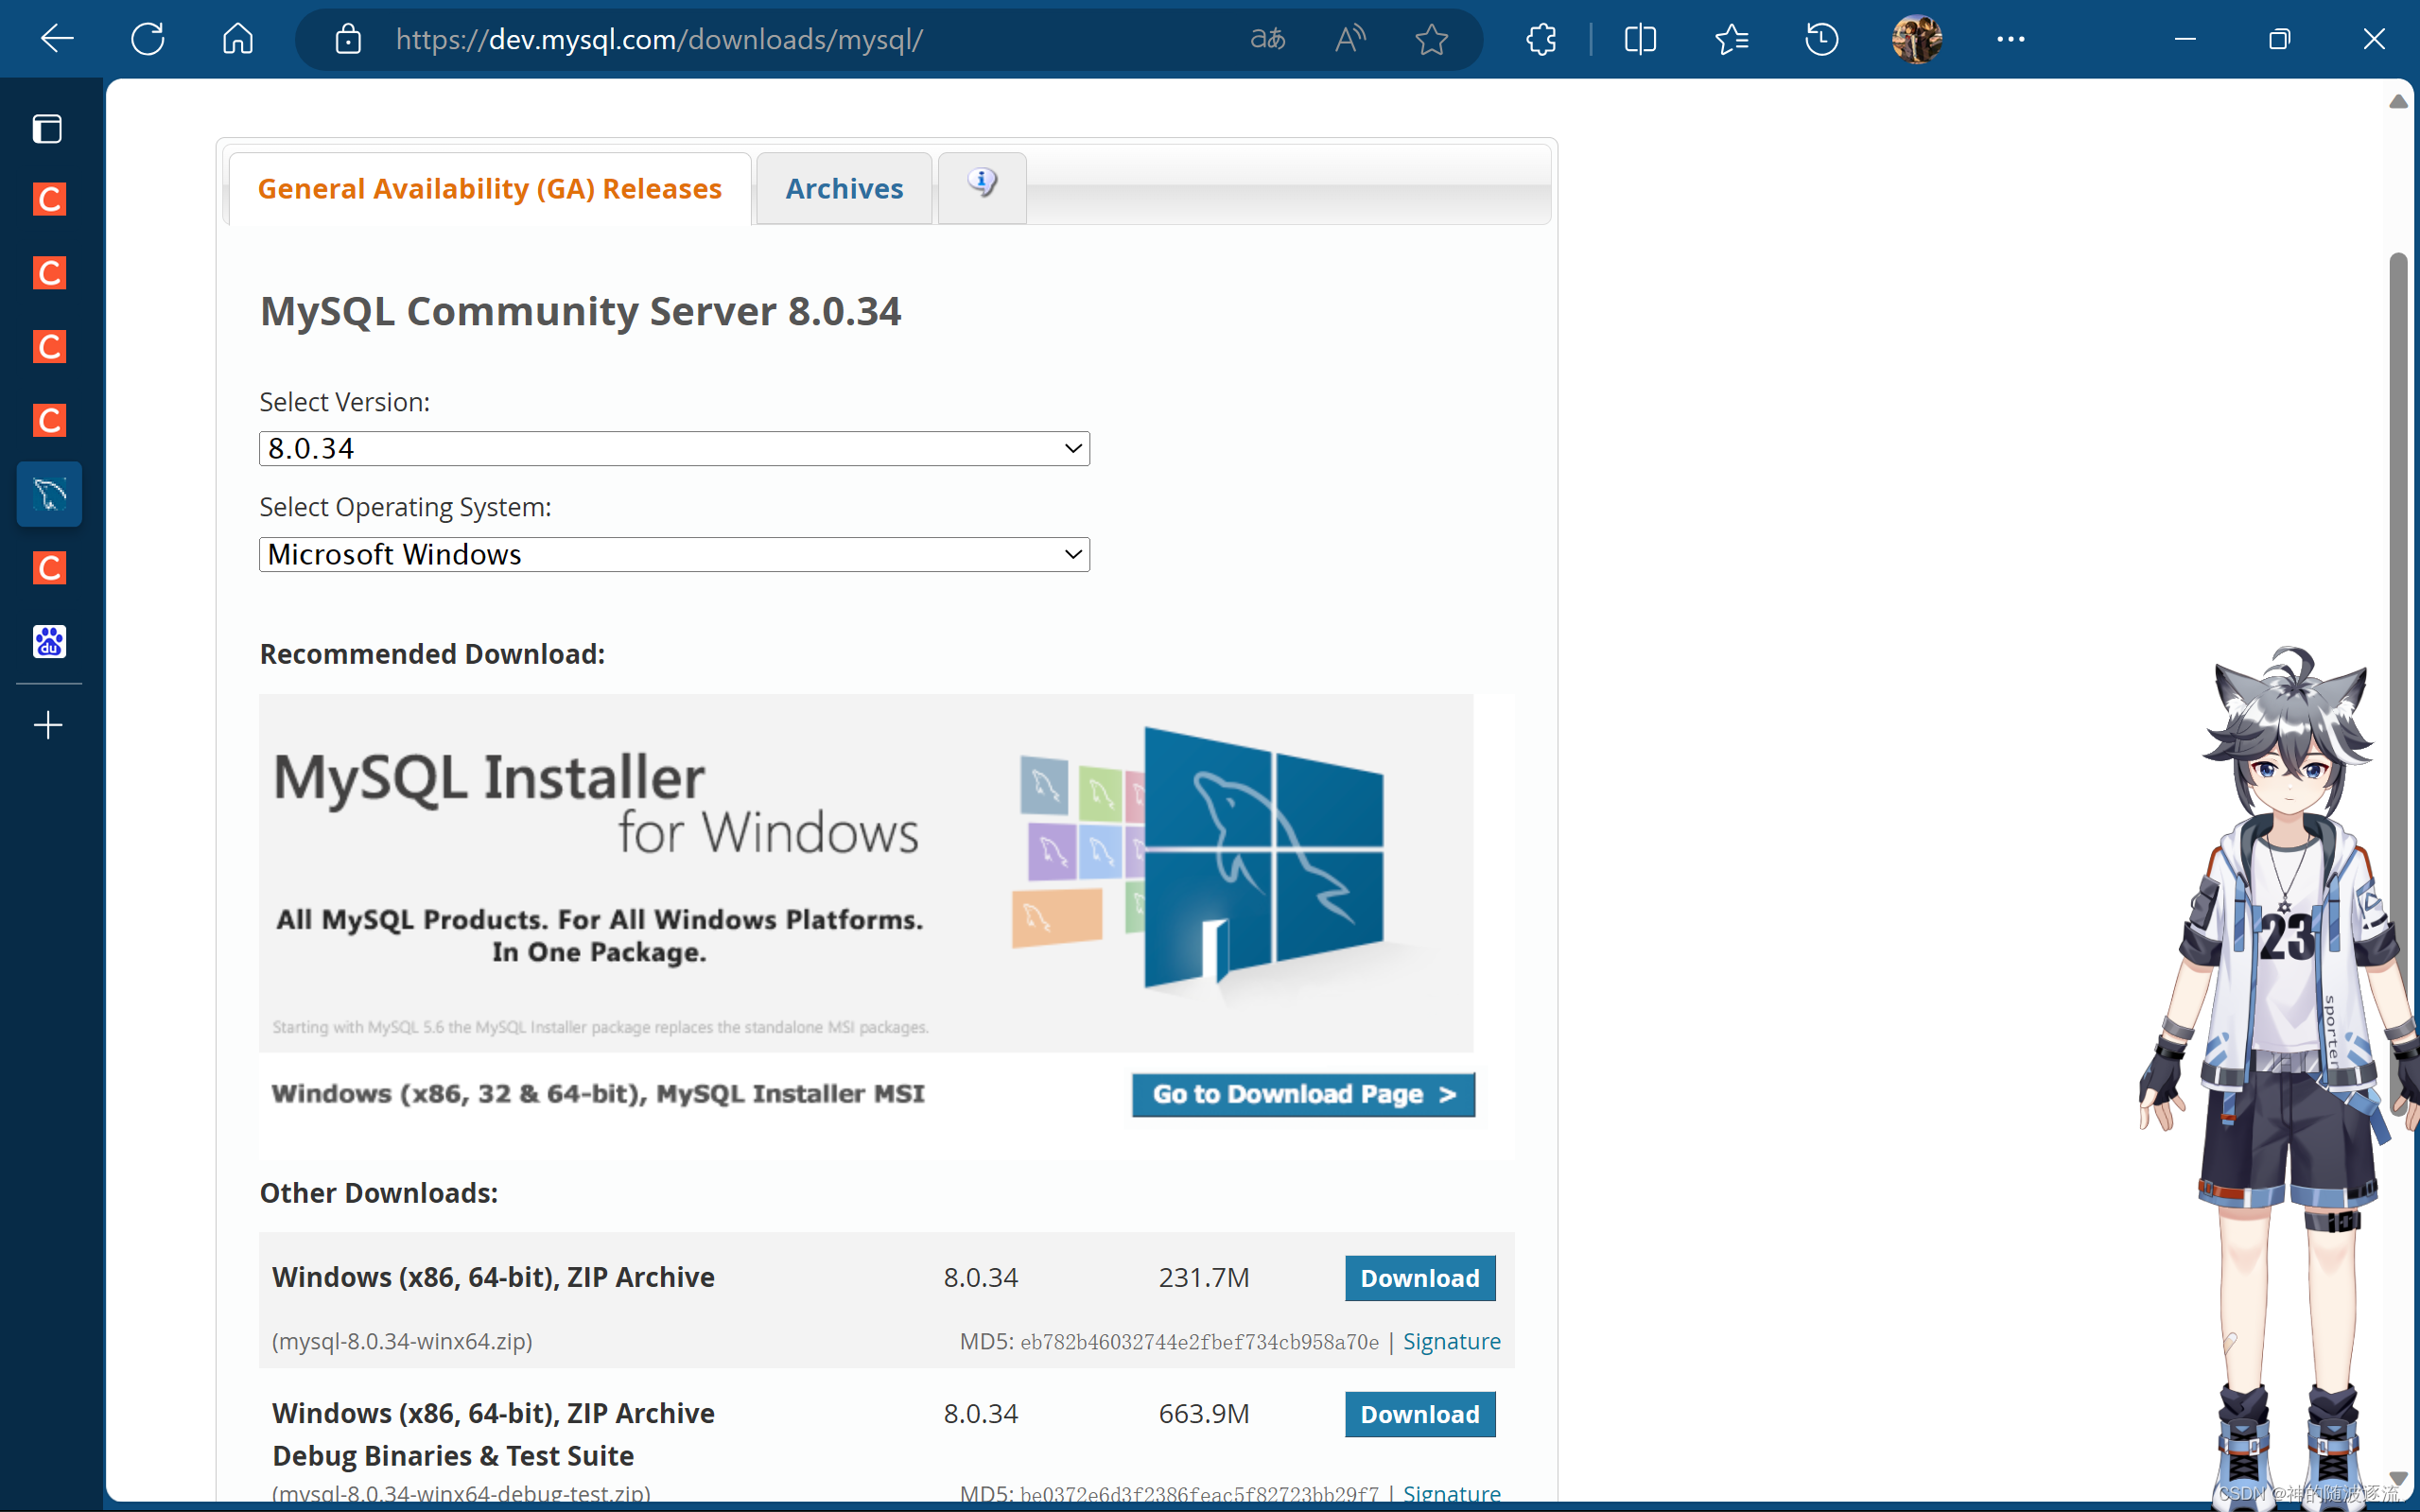2420x1512 pixels.
Task: Go back to the previous page
Action: pyautogui.click(x=57, y=39)
